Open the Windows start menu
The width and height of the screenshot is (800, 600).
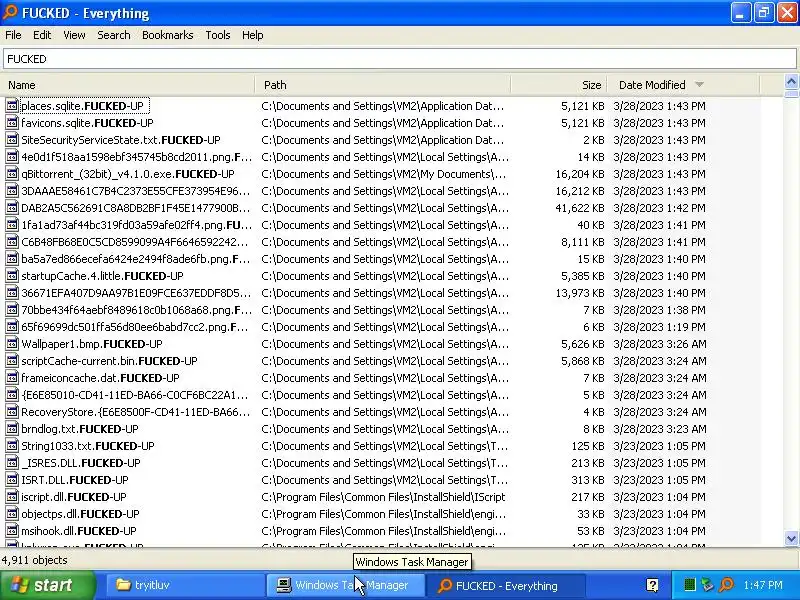[x=48, y=585]
